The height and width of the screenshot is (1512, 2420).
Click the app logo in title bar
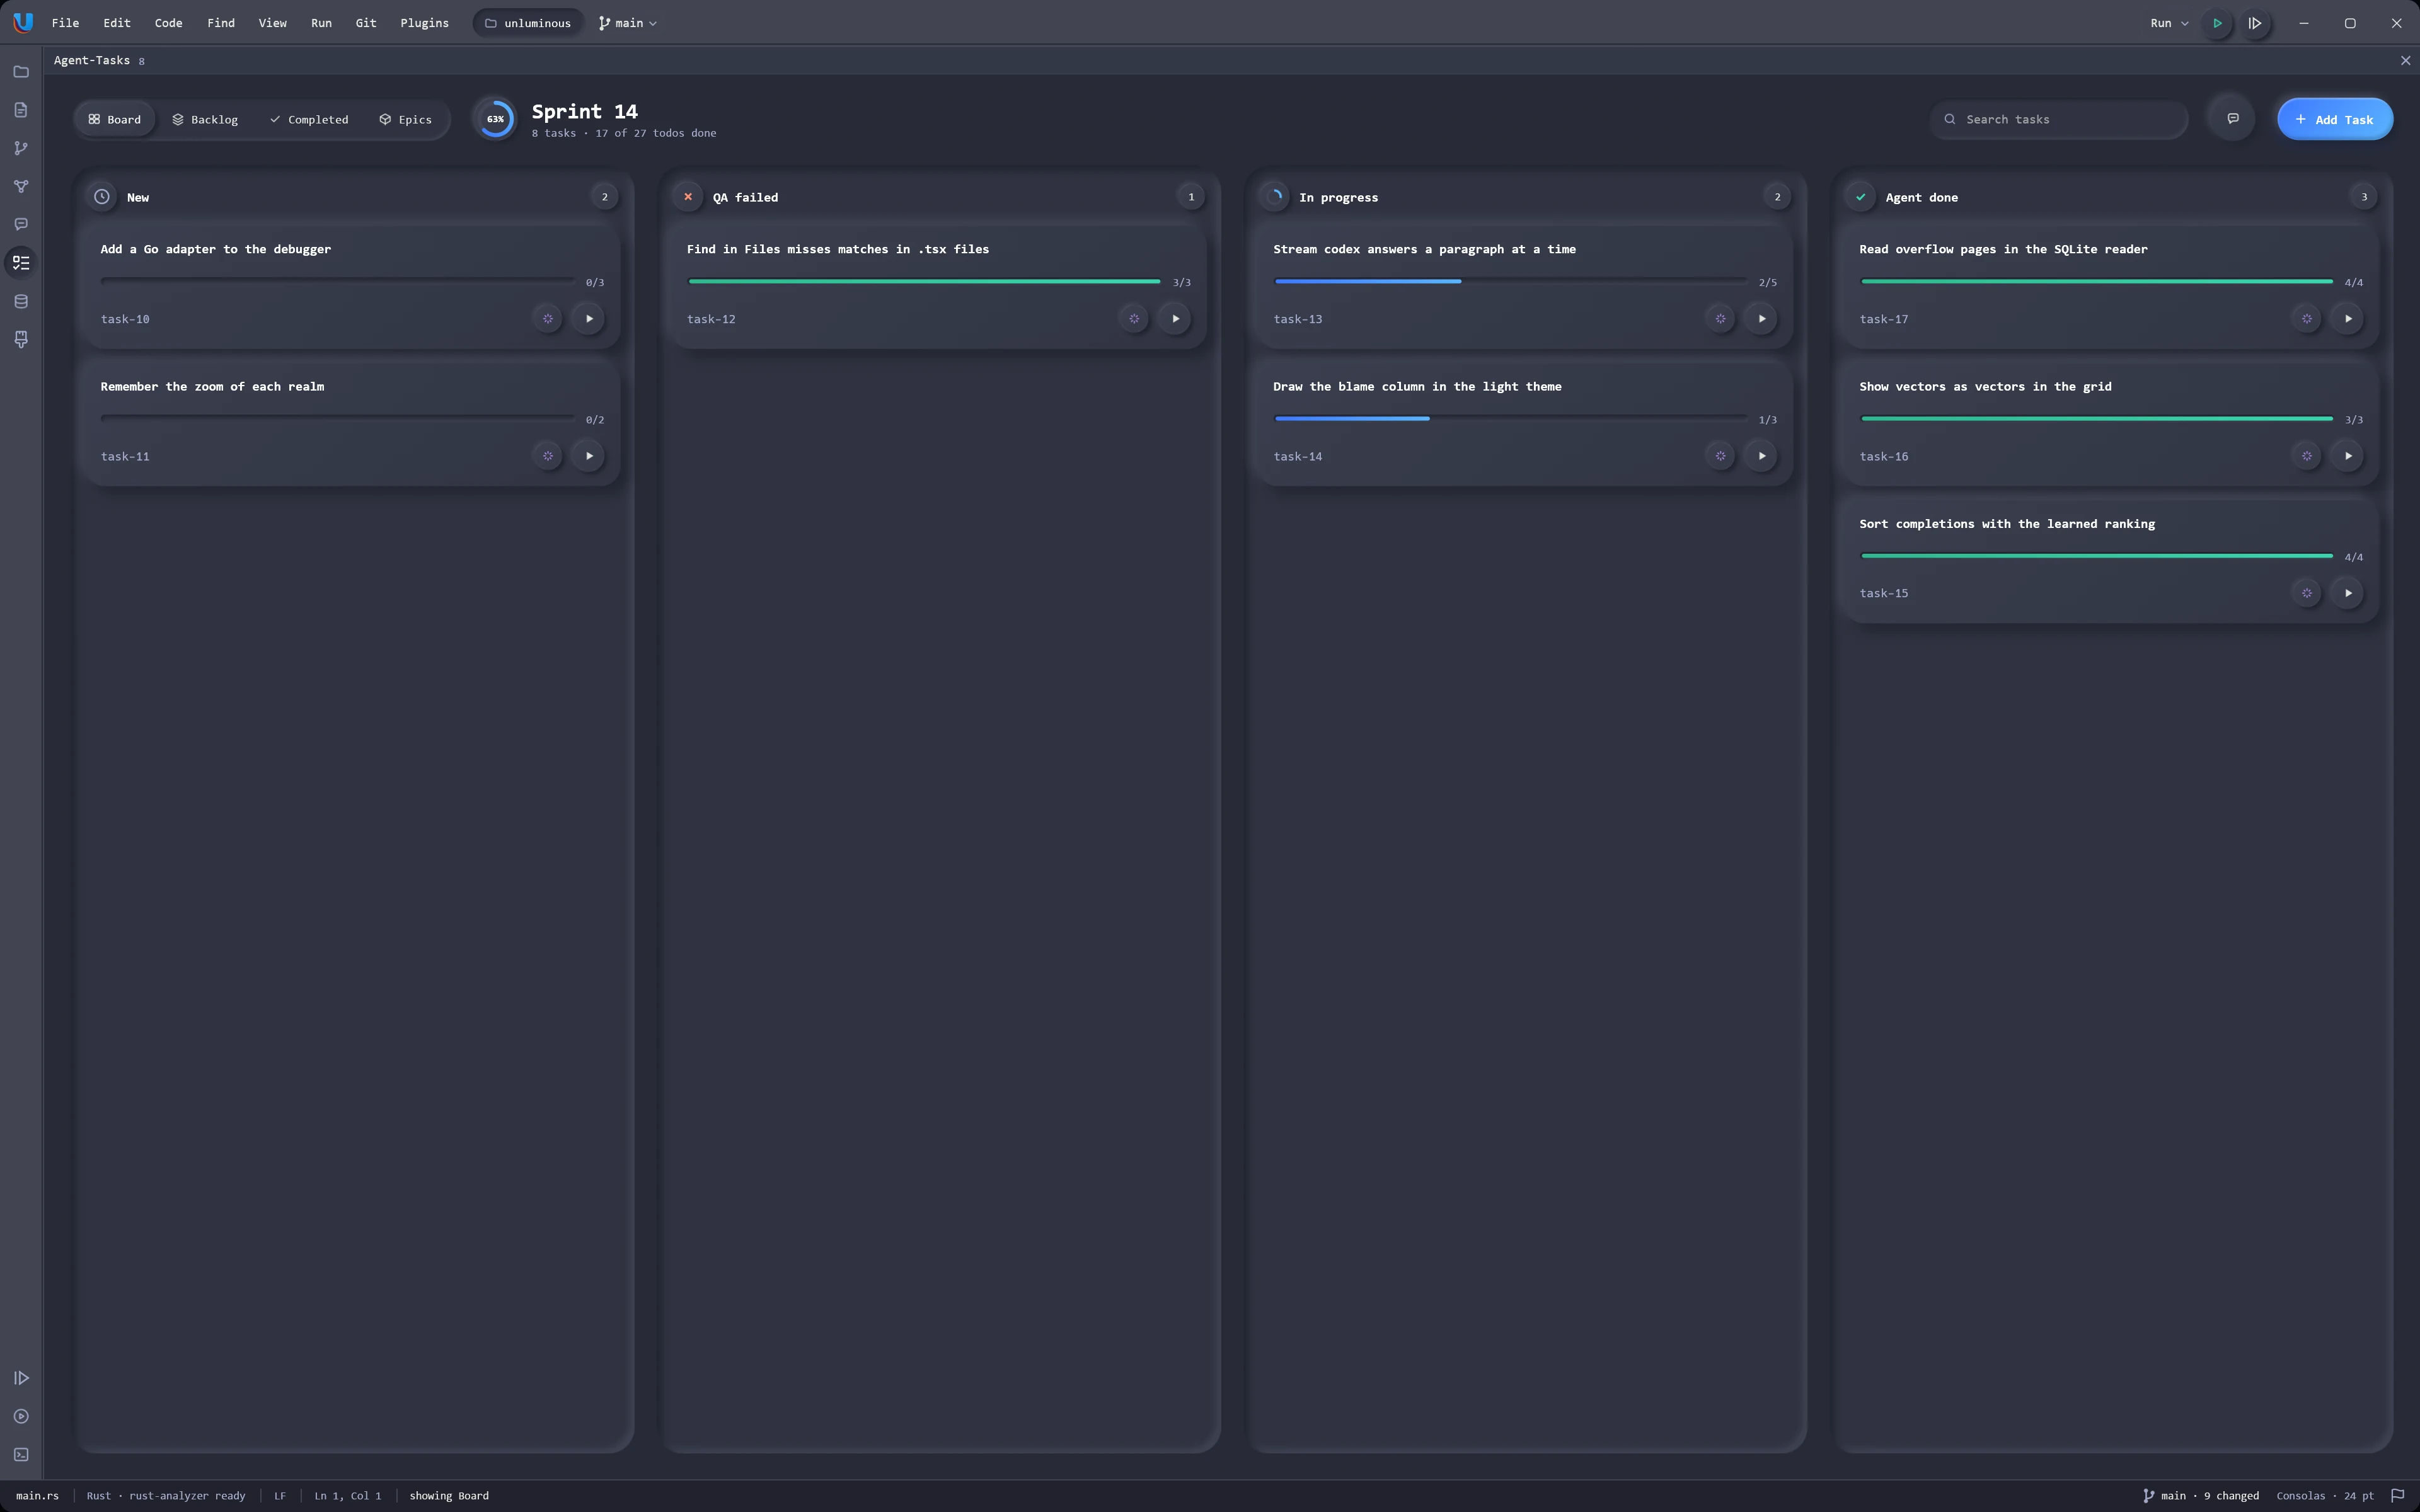pos(23,22)
